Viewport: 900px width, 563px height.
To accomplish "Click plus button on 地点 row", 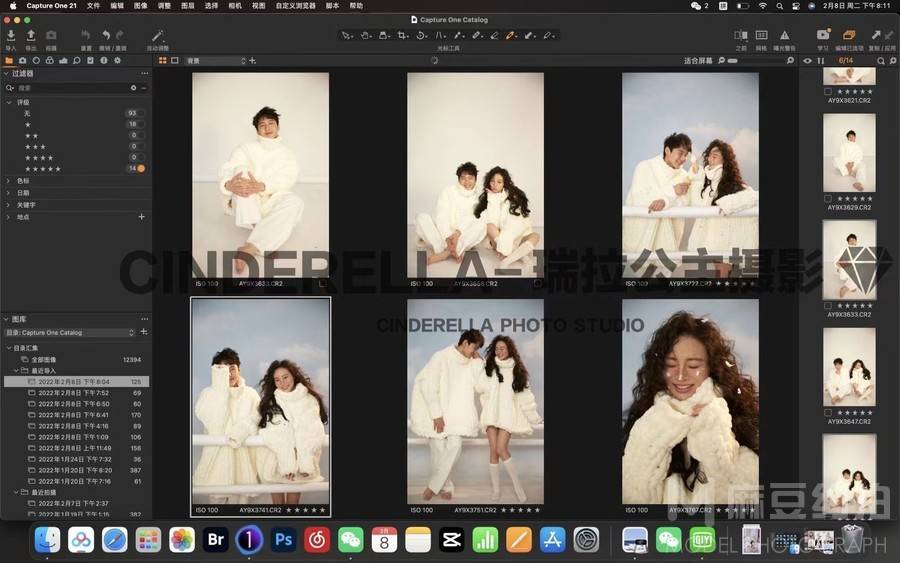I will coord(141,217).
